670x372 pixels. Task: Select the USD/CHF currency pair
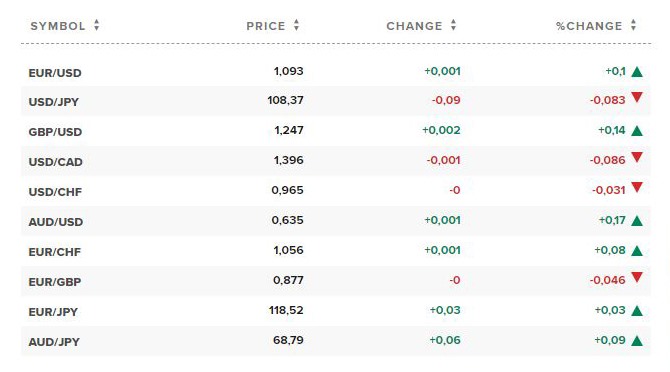tap(55, 192)
